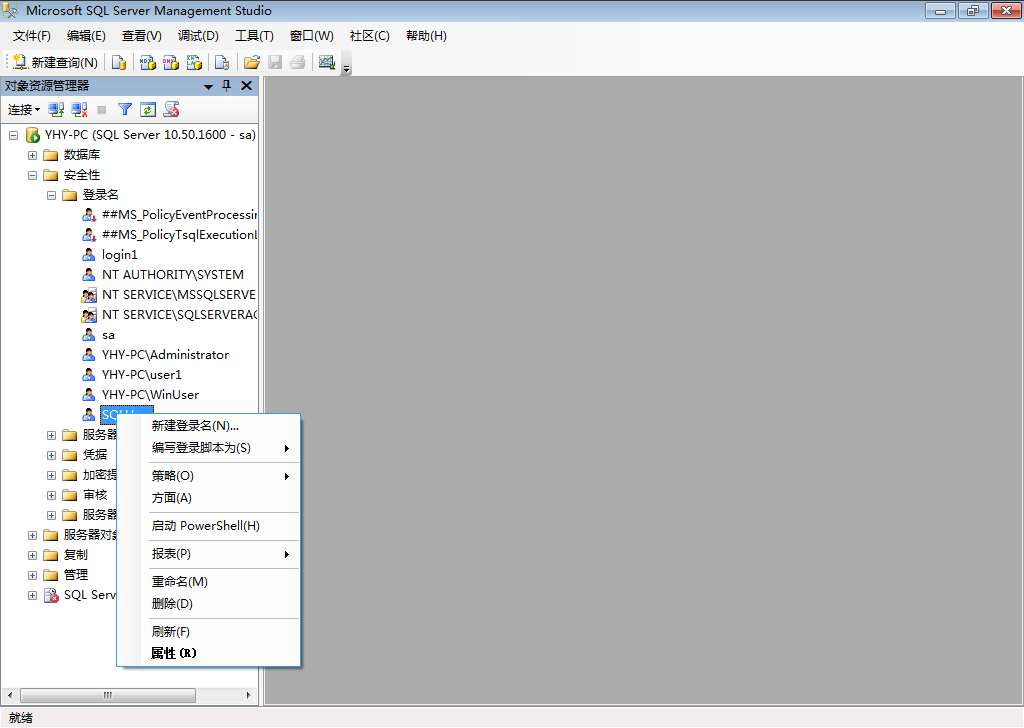Viewport: 1024px width, 728px height.
Task: Click the Stop square icon
Action: click(x=102, y=110)
